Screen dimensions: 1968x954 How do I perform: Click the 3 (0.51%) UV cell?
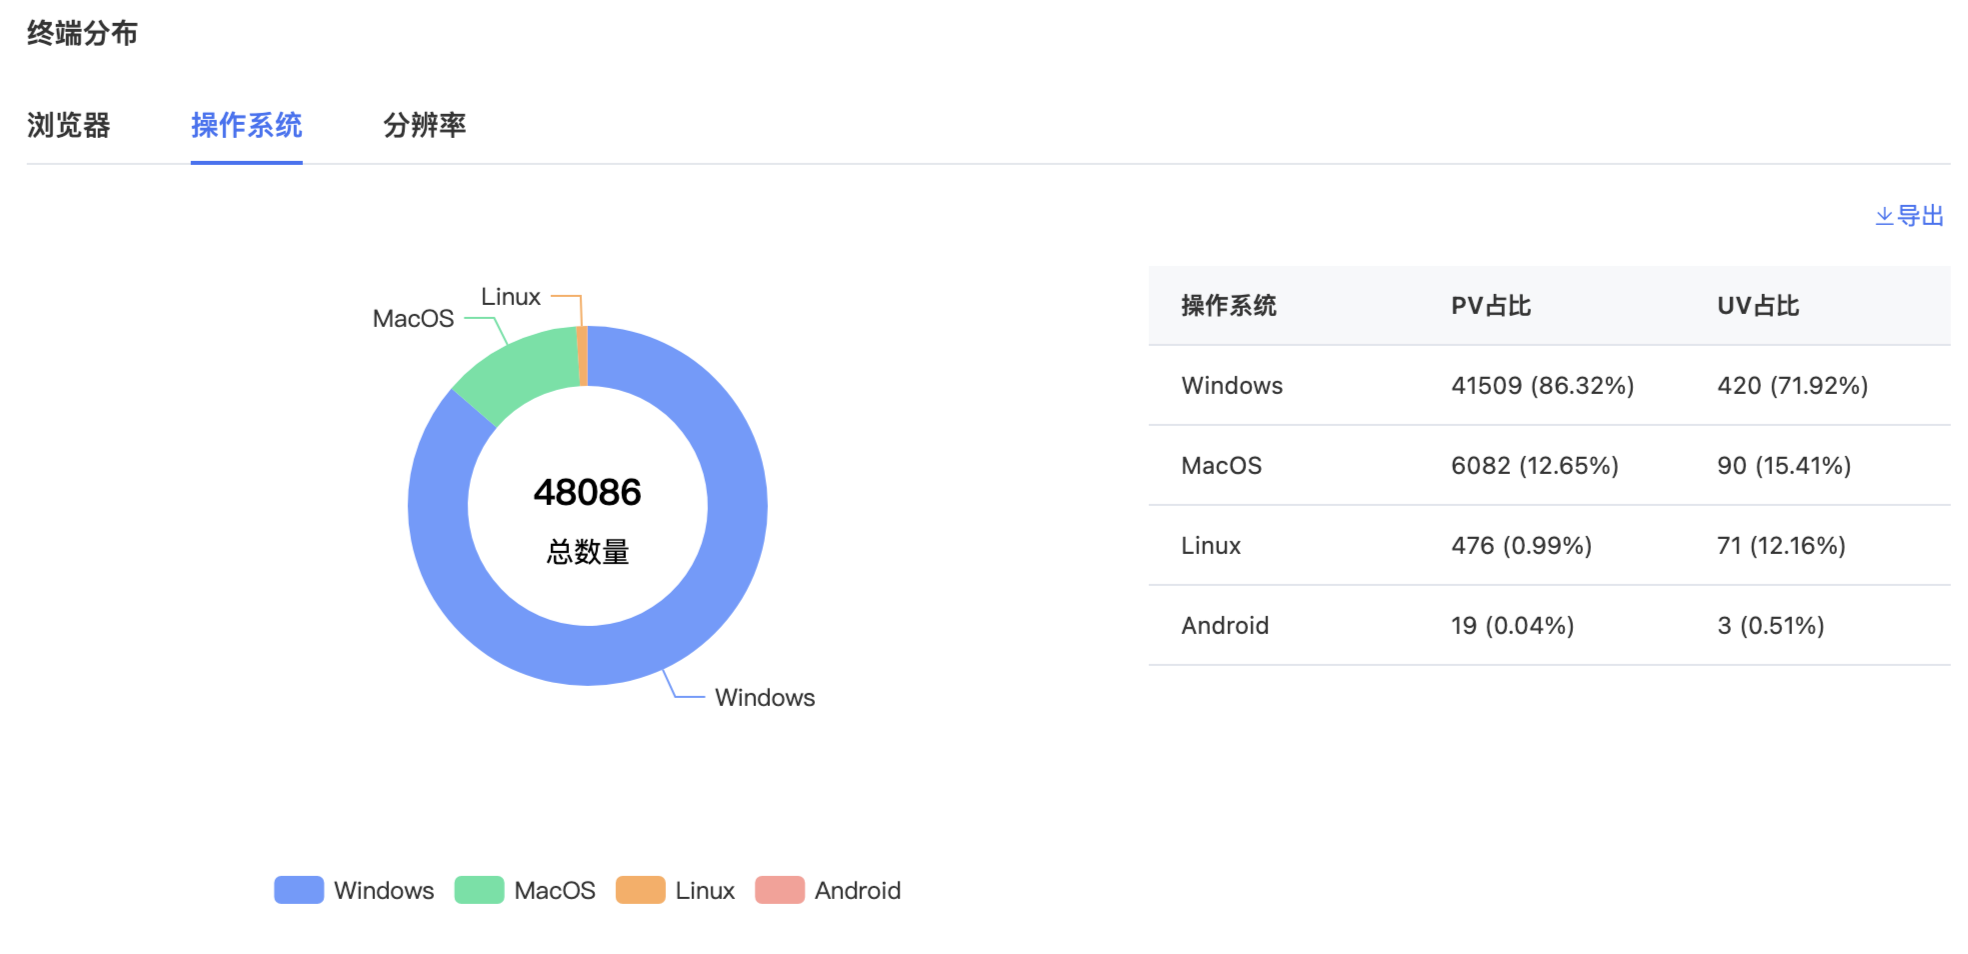[1770, 626]
